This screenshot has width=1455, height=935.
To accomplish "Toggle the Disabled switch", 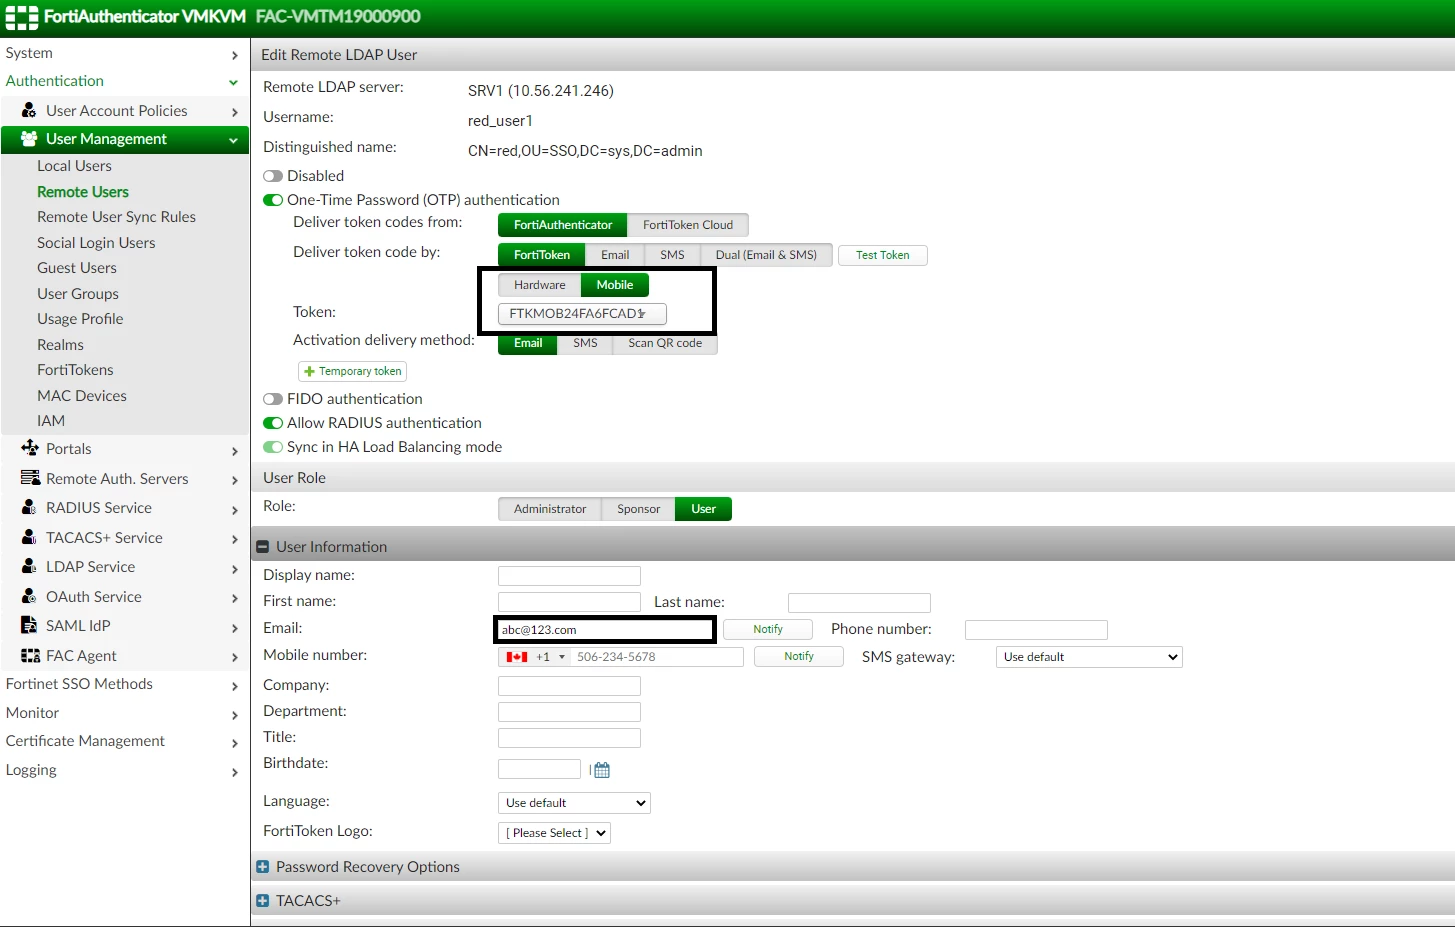I will click(272, 176).
